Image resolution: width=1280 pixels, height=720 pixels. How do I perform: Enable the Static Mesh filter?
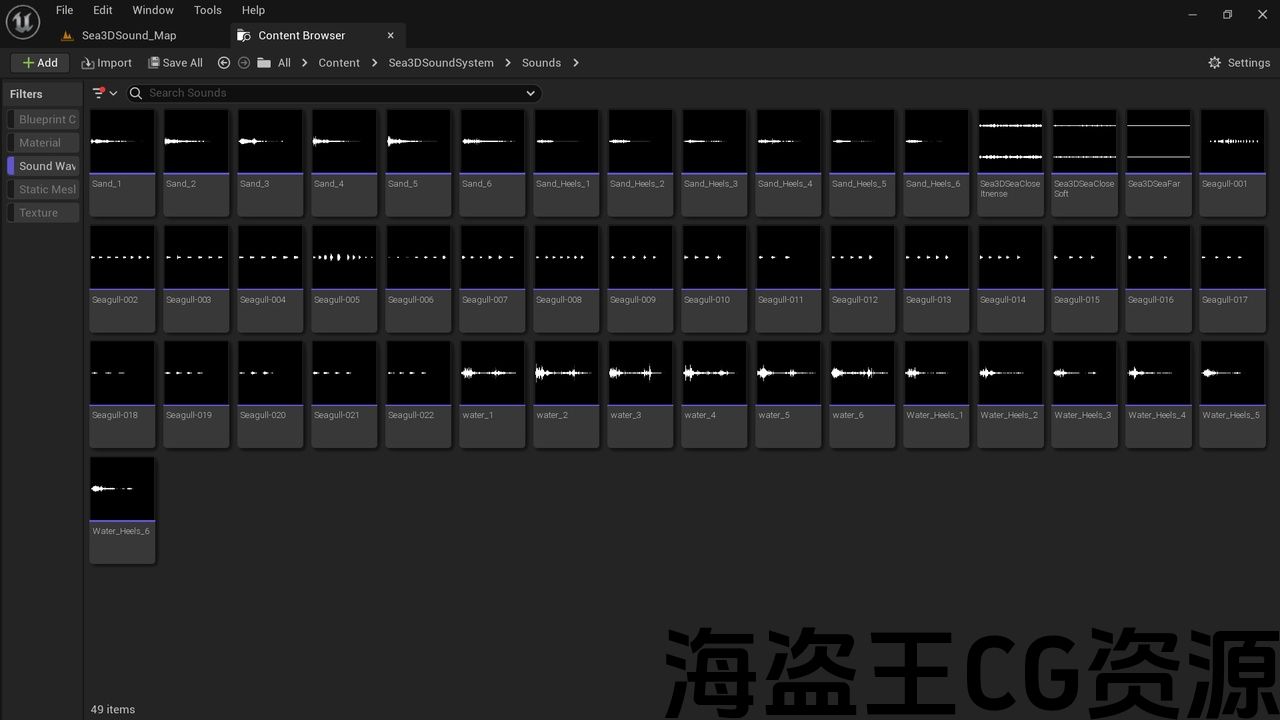point(44,189)
